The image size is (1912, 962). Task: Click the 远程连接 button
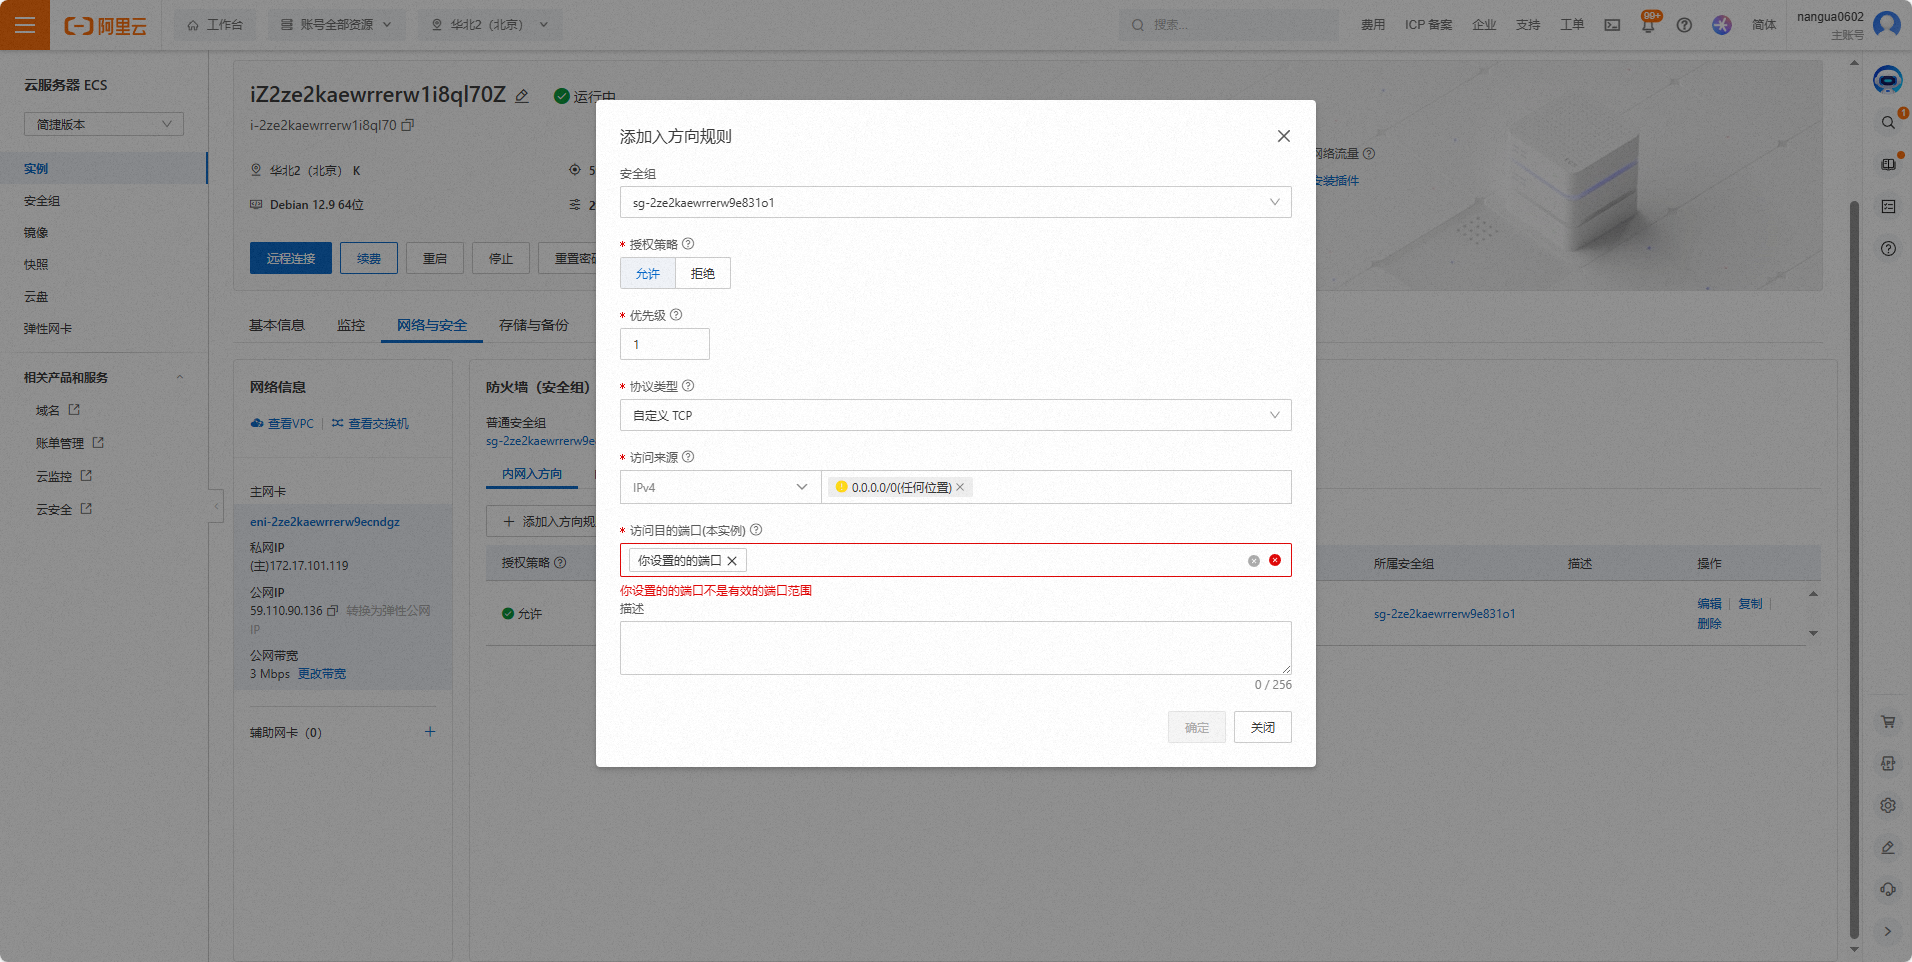point(290,258)
